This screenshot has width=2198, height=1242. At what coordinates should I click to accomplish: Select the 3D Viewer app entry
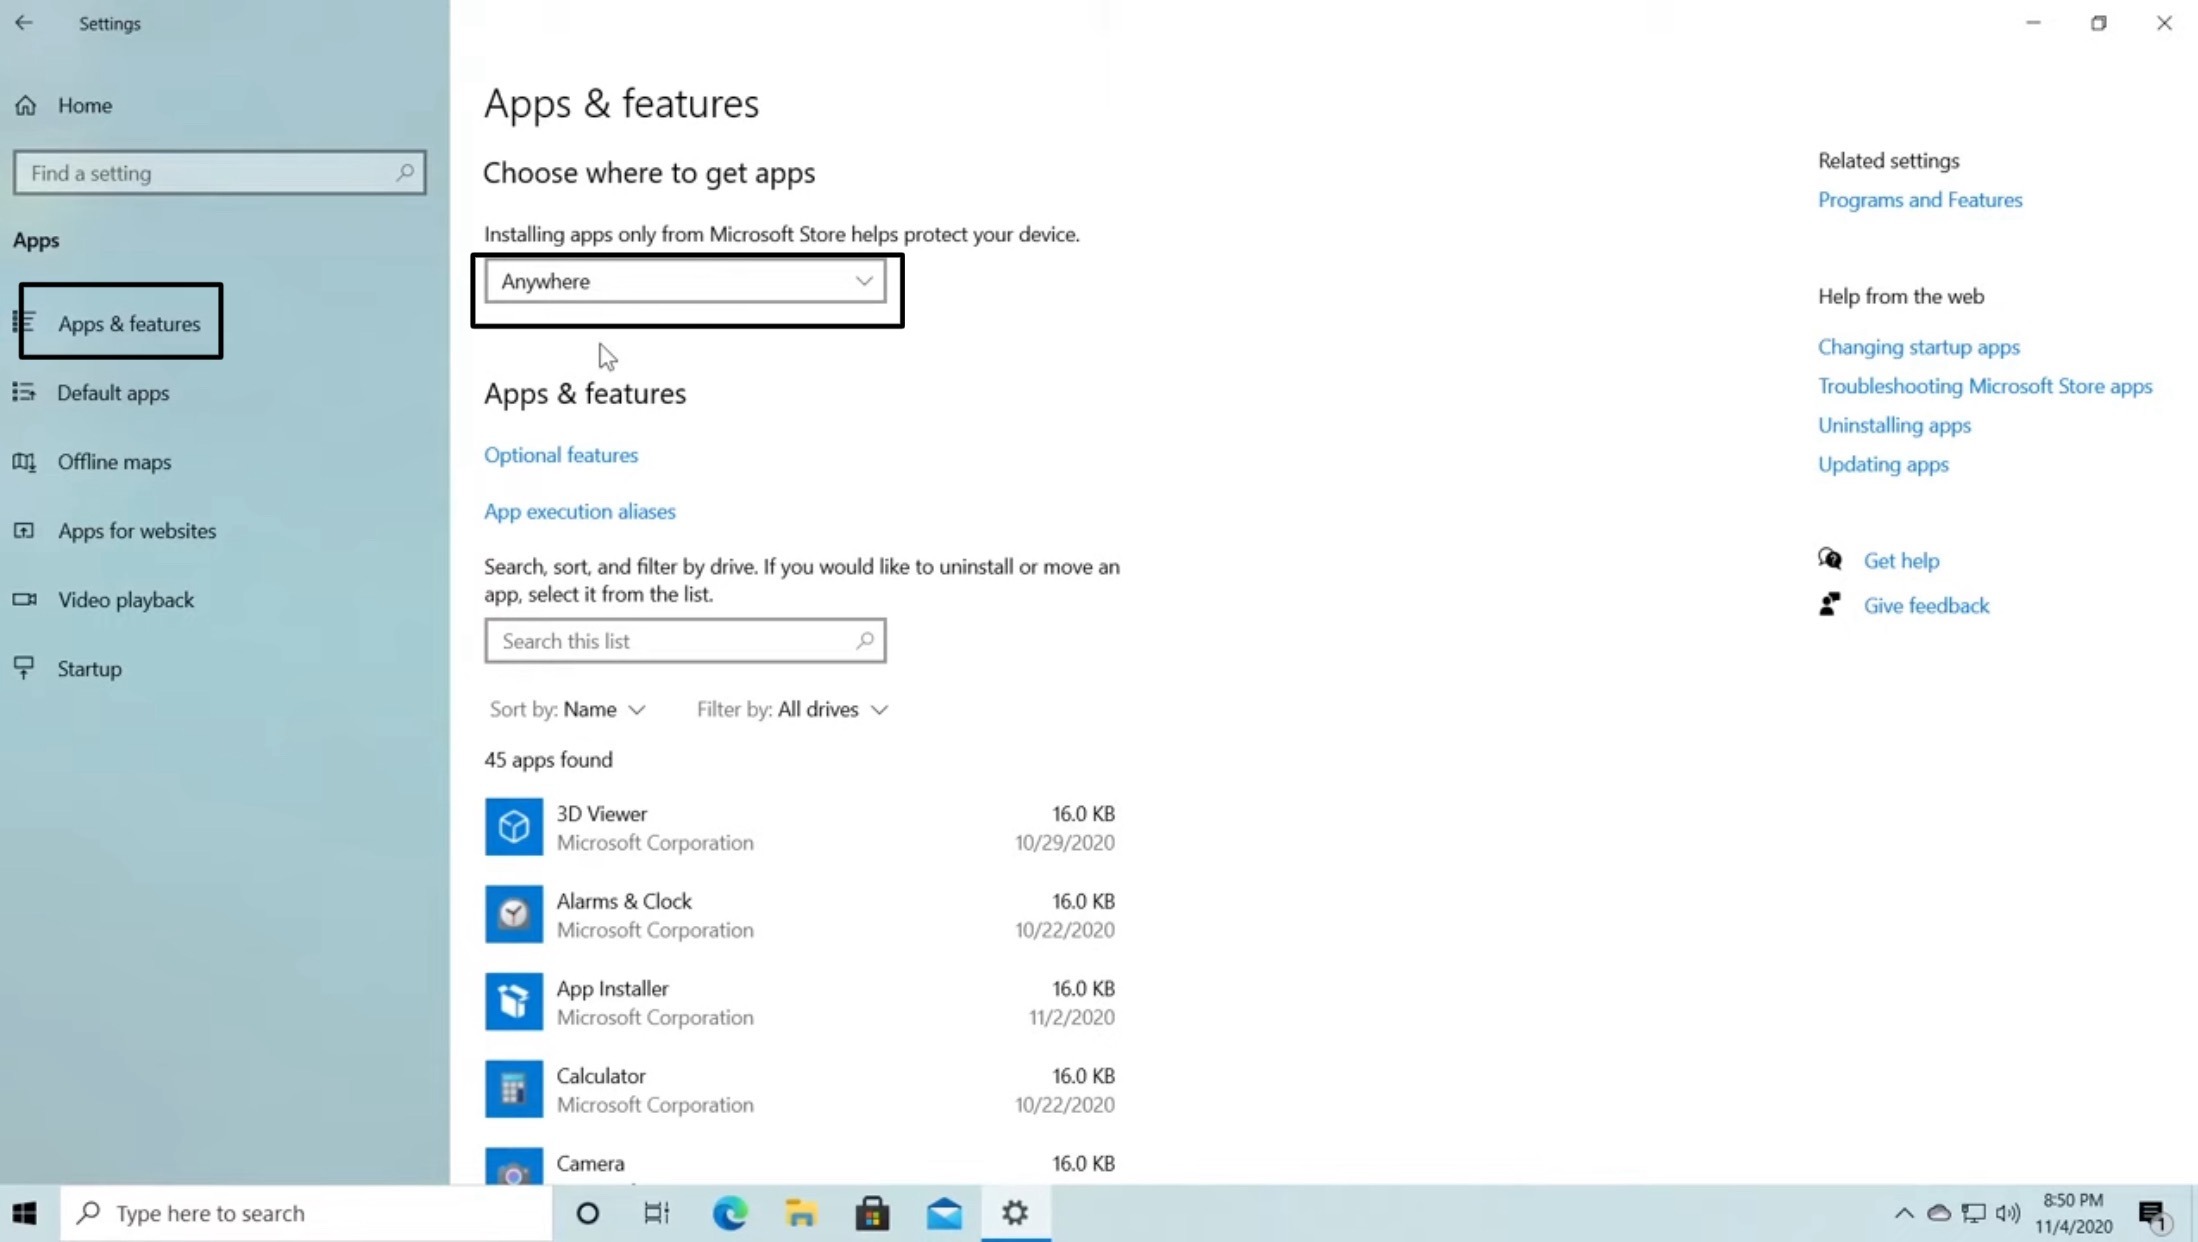(800, 827)
